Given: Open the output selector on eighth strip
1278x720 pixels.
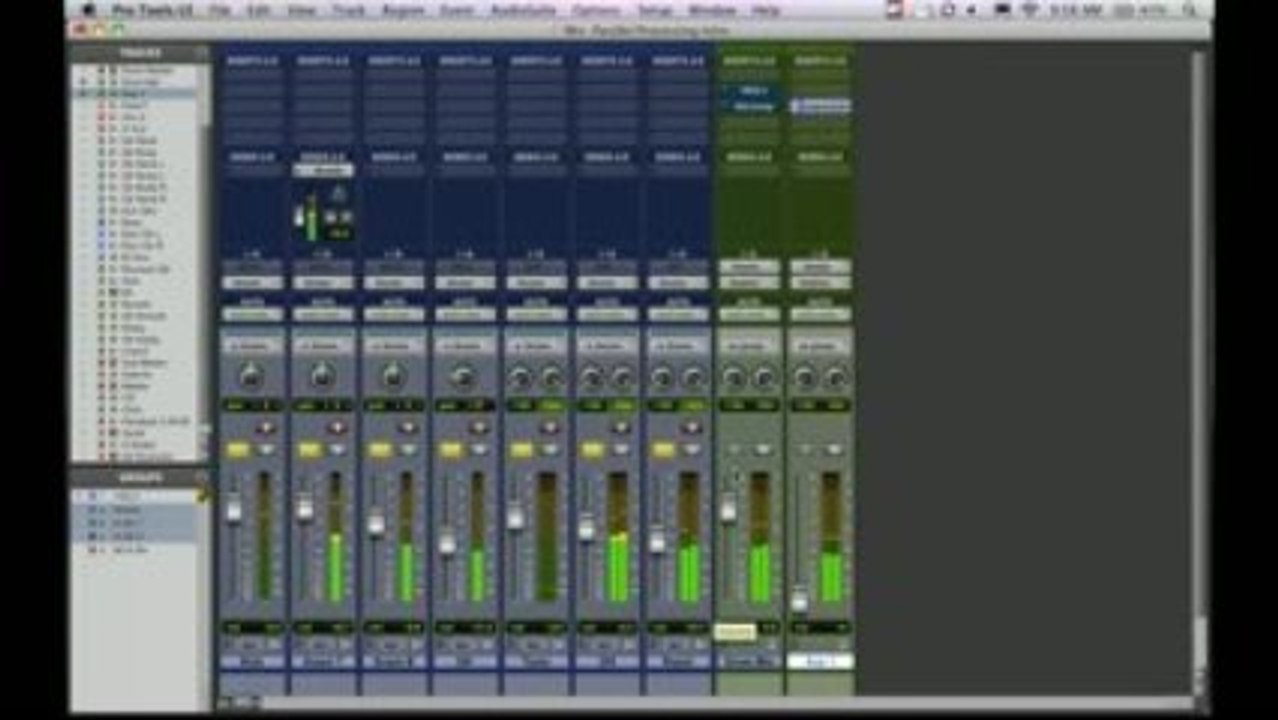Looking at the screenshot, I should tap(749, 283).
